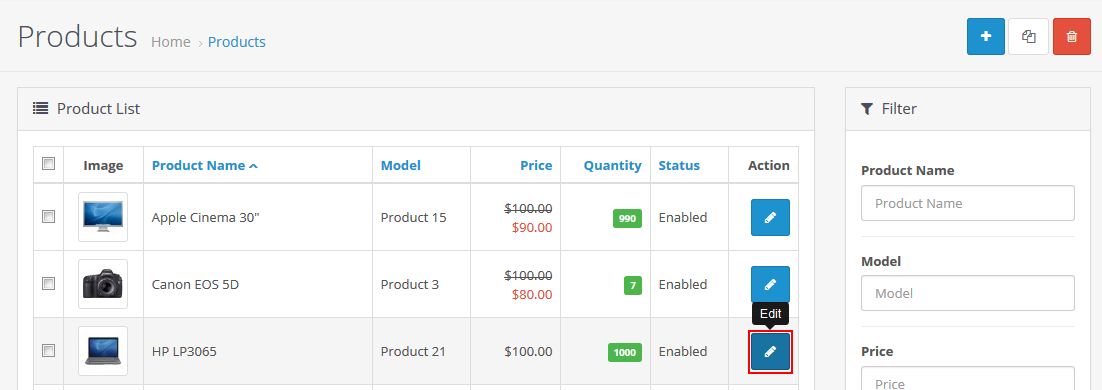Edit the Apple Cinema 30" product
1102x390 pixels.
click(x=770, y=218)
